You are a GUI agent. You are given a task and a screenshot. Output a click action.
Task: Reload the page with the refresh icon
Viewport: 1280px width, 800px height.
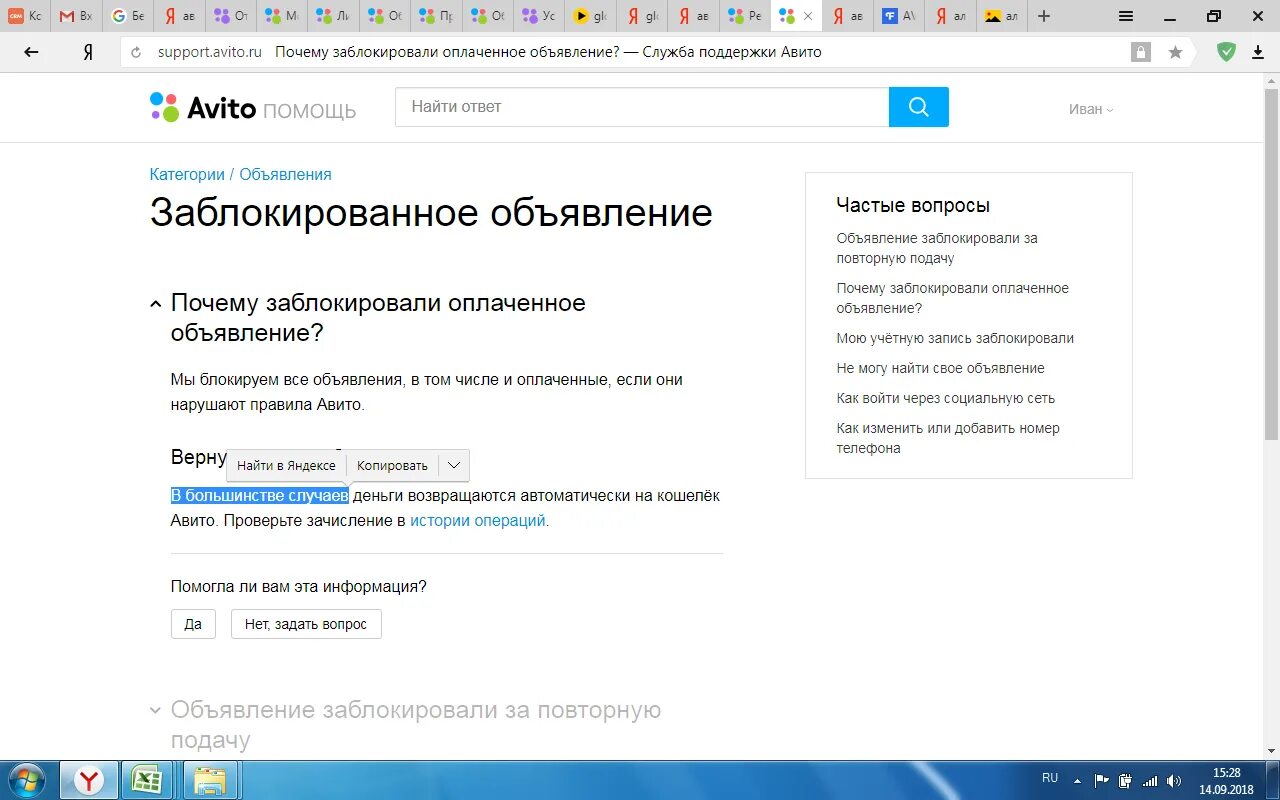pos(137,52)
